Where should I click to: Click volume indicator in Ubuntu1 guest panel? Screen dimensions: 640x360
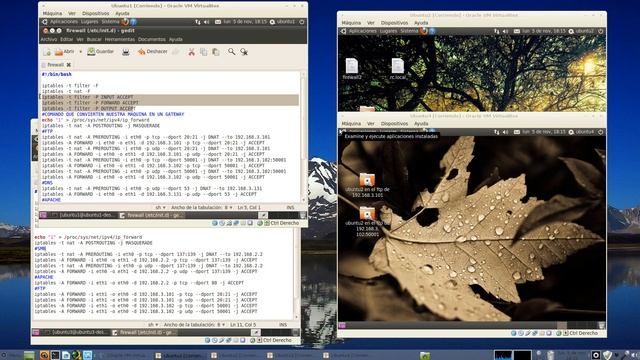click(x=207, y=22)
